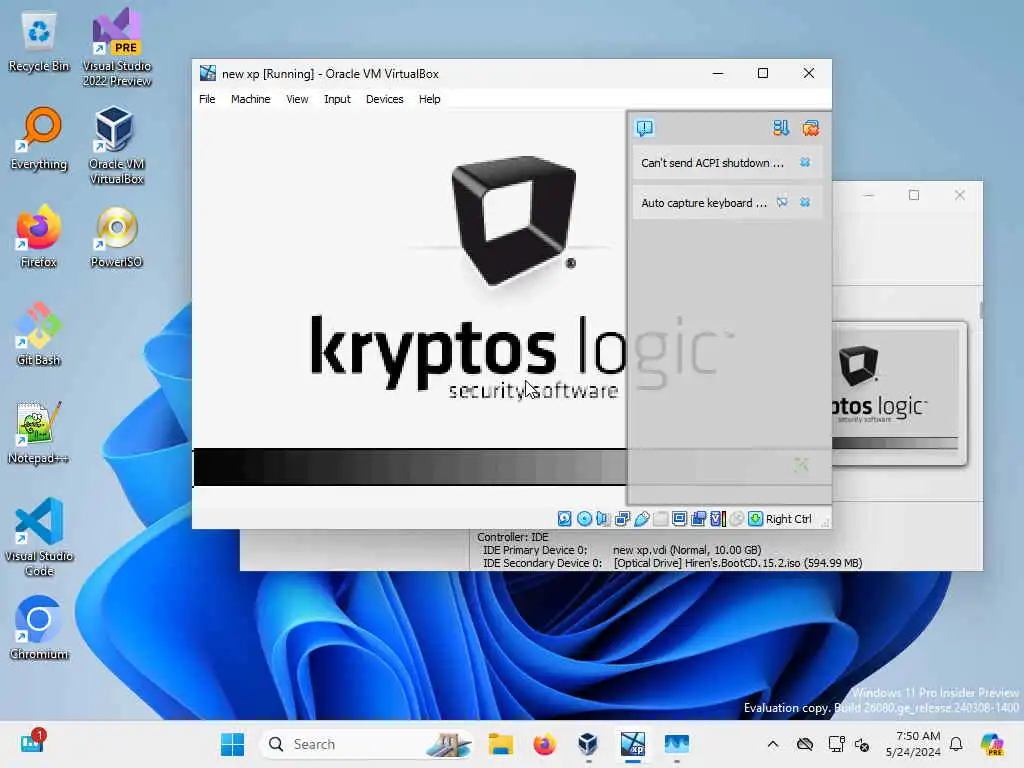The image size is (1024, 768).
Task: Click the kryptos logic preview thumbnail in Manager window
Action: 898,393
